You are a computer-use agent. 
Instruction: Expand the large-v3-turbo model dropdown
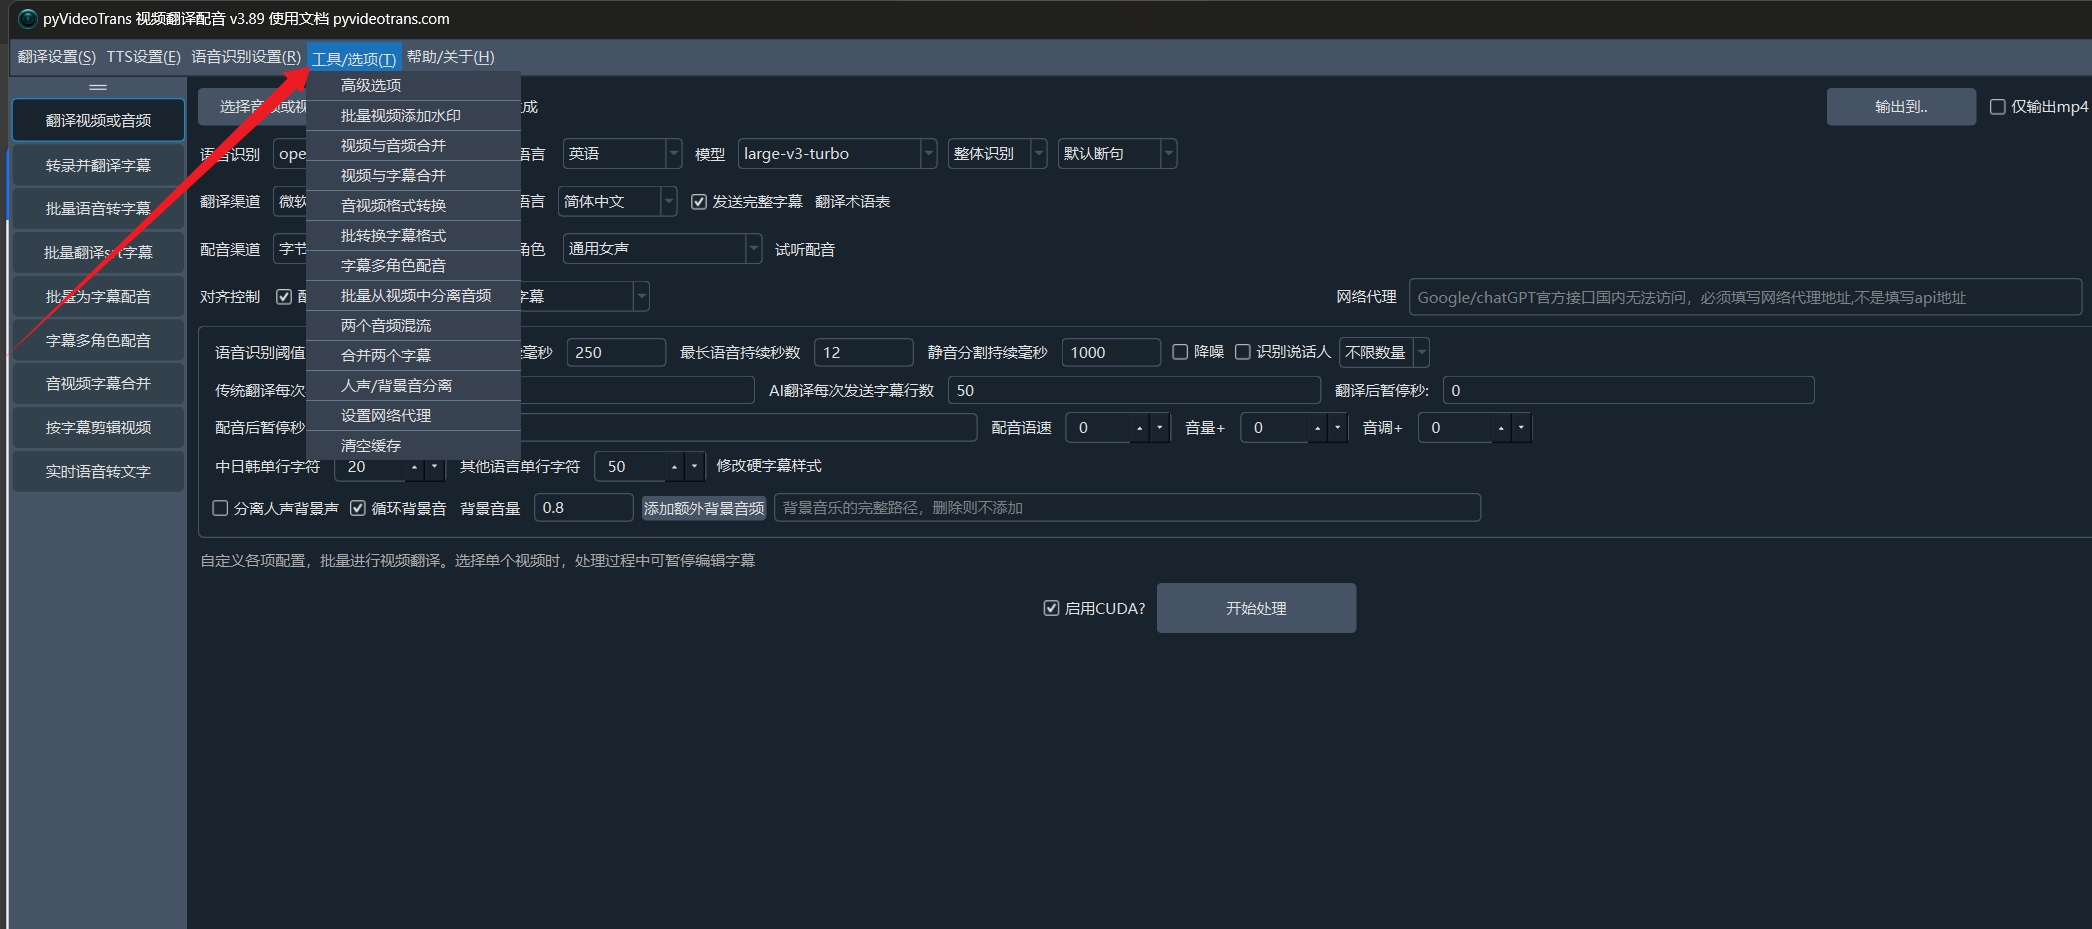click(928, 154)
